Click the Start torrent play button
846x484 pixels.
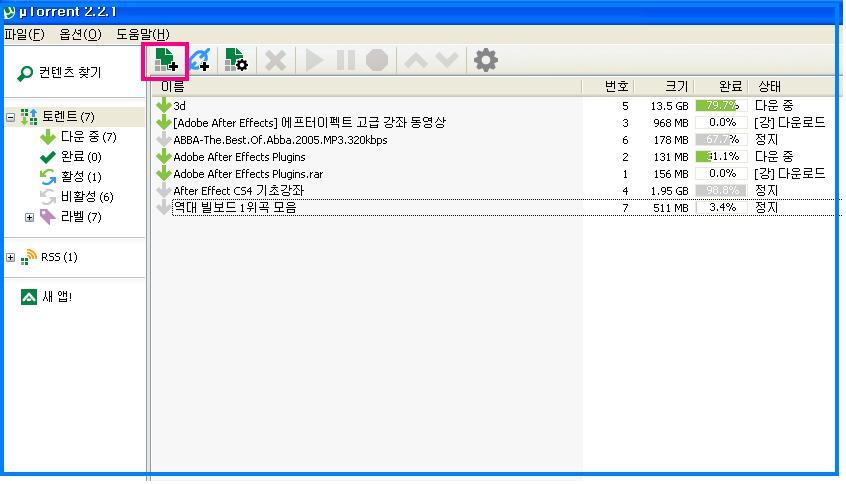[314, 60]
